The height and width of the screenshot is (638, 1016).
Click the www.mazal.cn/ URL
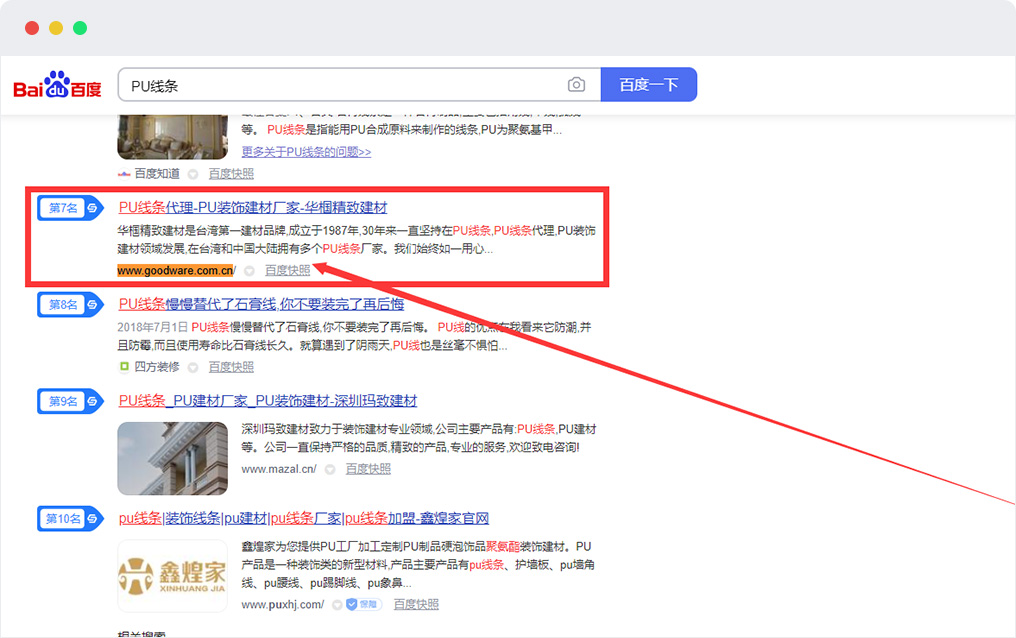click(279, 469)
